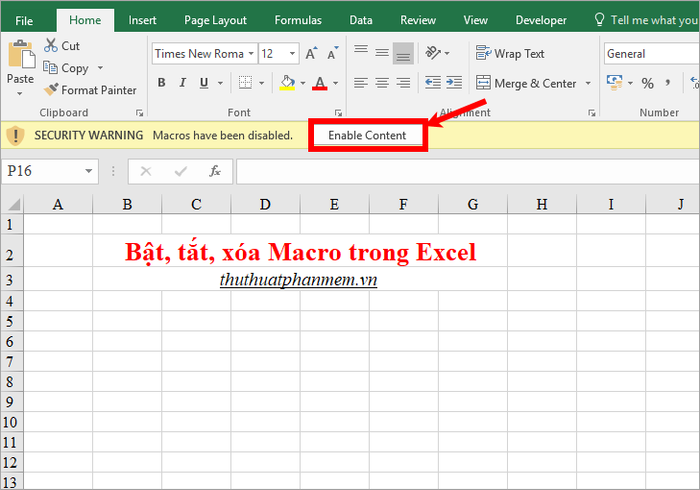The width and height of the screenshot is (700, 490).
Task: Toggle Underline formatting
Action: (x=204, y=83)
